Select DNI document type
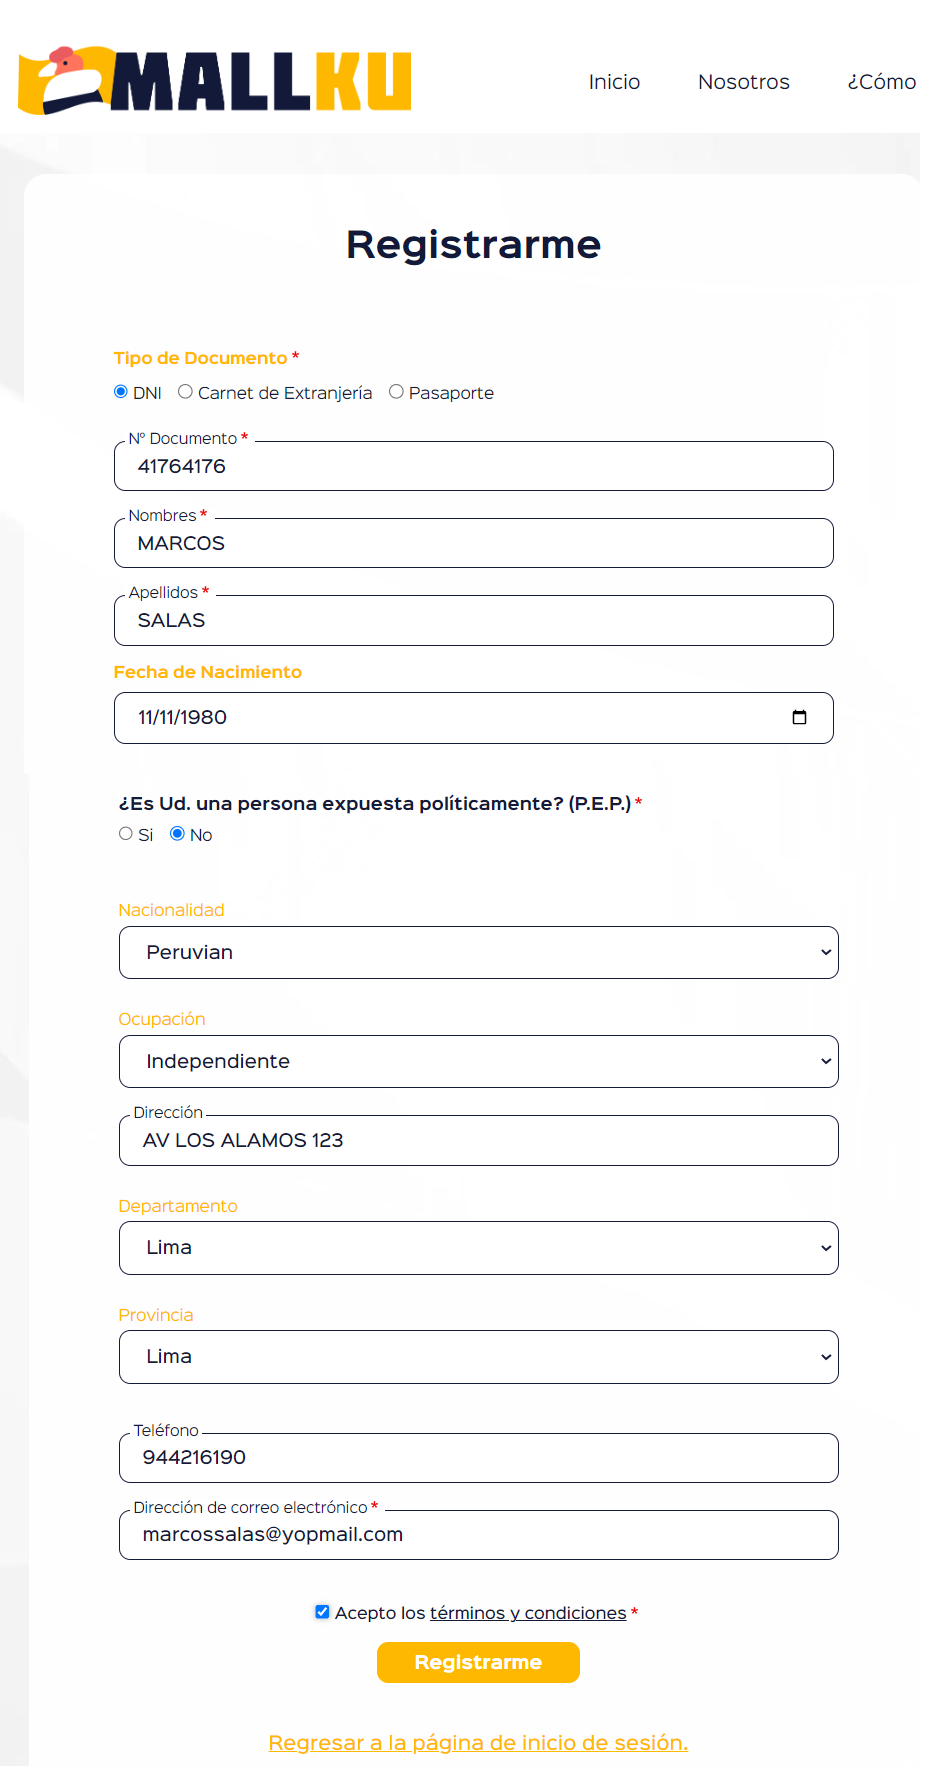The image size is (938, 1766). [121, 392]
